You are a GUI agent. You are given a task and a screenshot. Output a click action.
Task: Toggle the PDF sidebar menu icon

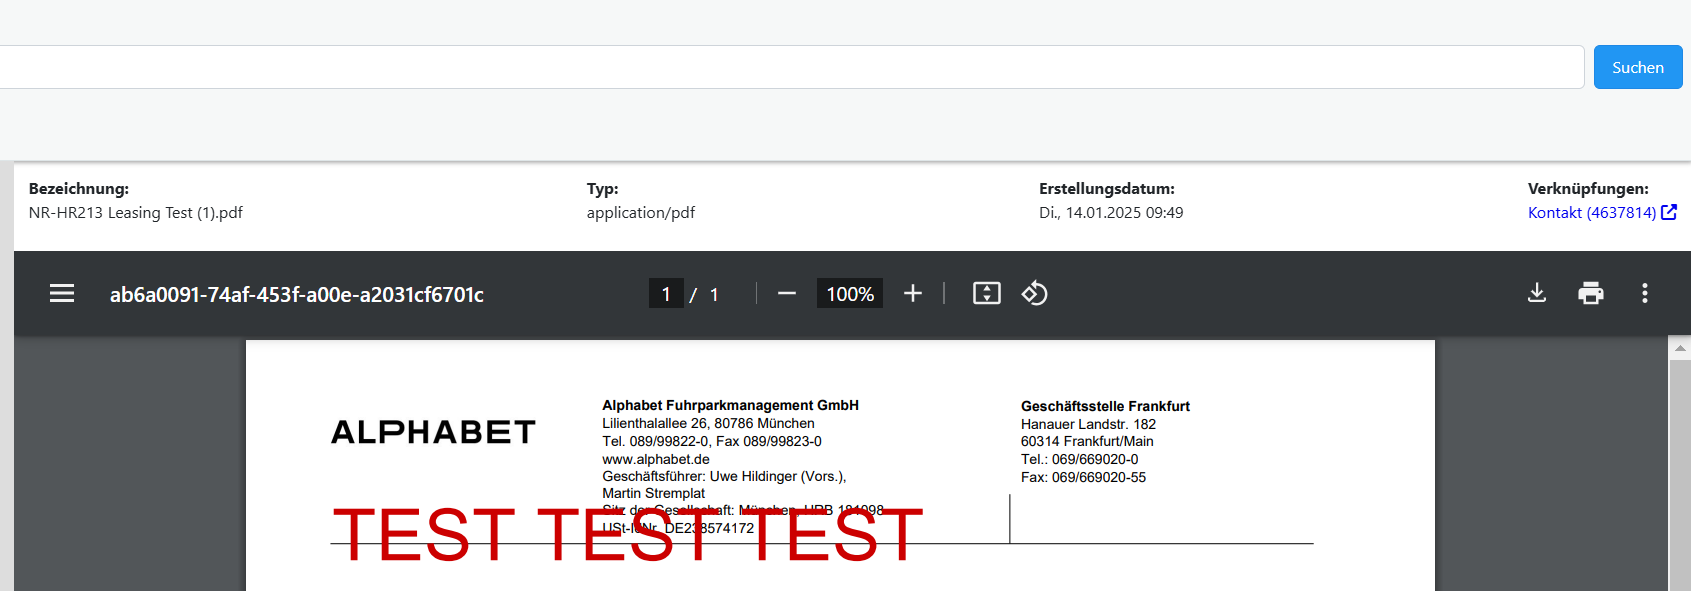pyautogui.click(x=62, y=293)
